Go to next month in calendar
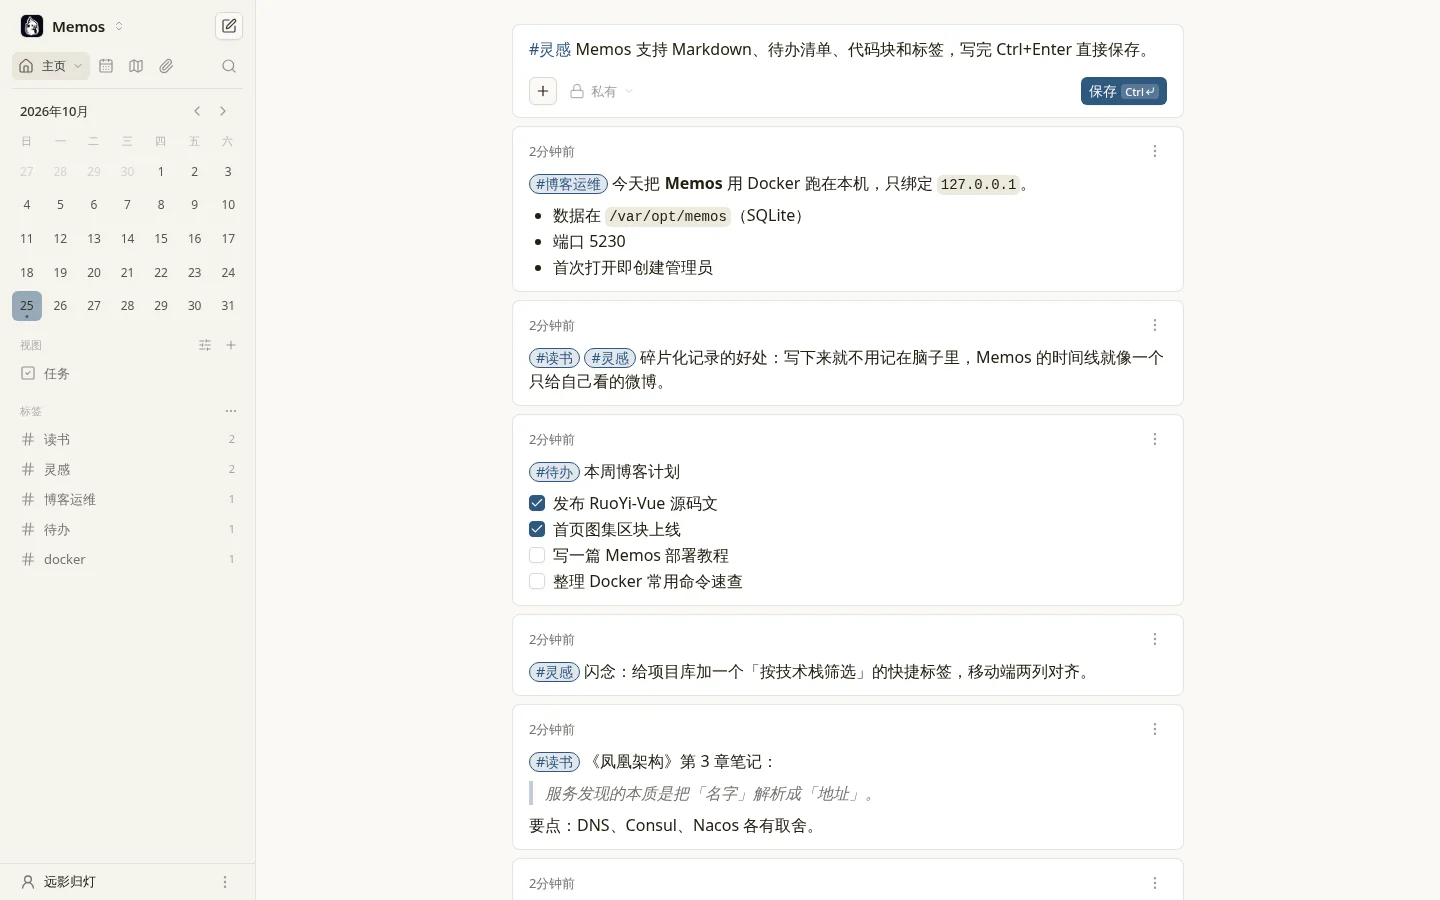The height and width of the screenshot is (900, 1440). (223, 111)
